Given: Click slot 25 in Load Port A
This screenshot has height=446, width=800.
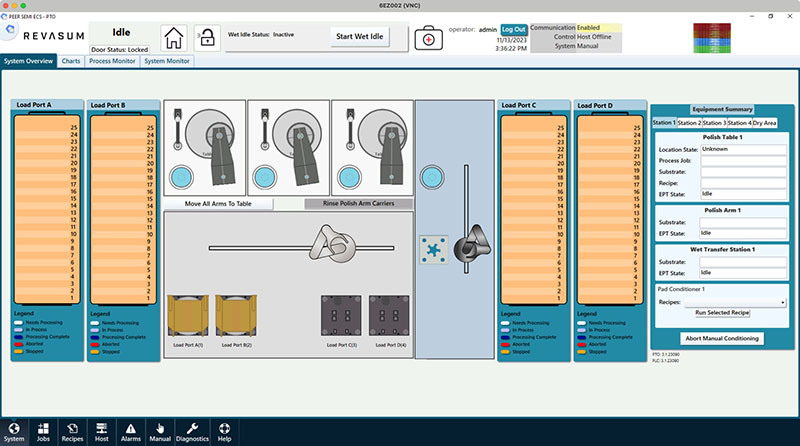Looking at the screenshot, I should click(x=47, y=128).
